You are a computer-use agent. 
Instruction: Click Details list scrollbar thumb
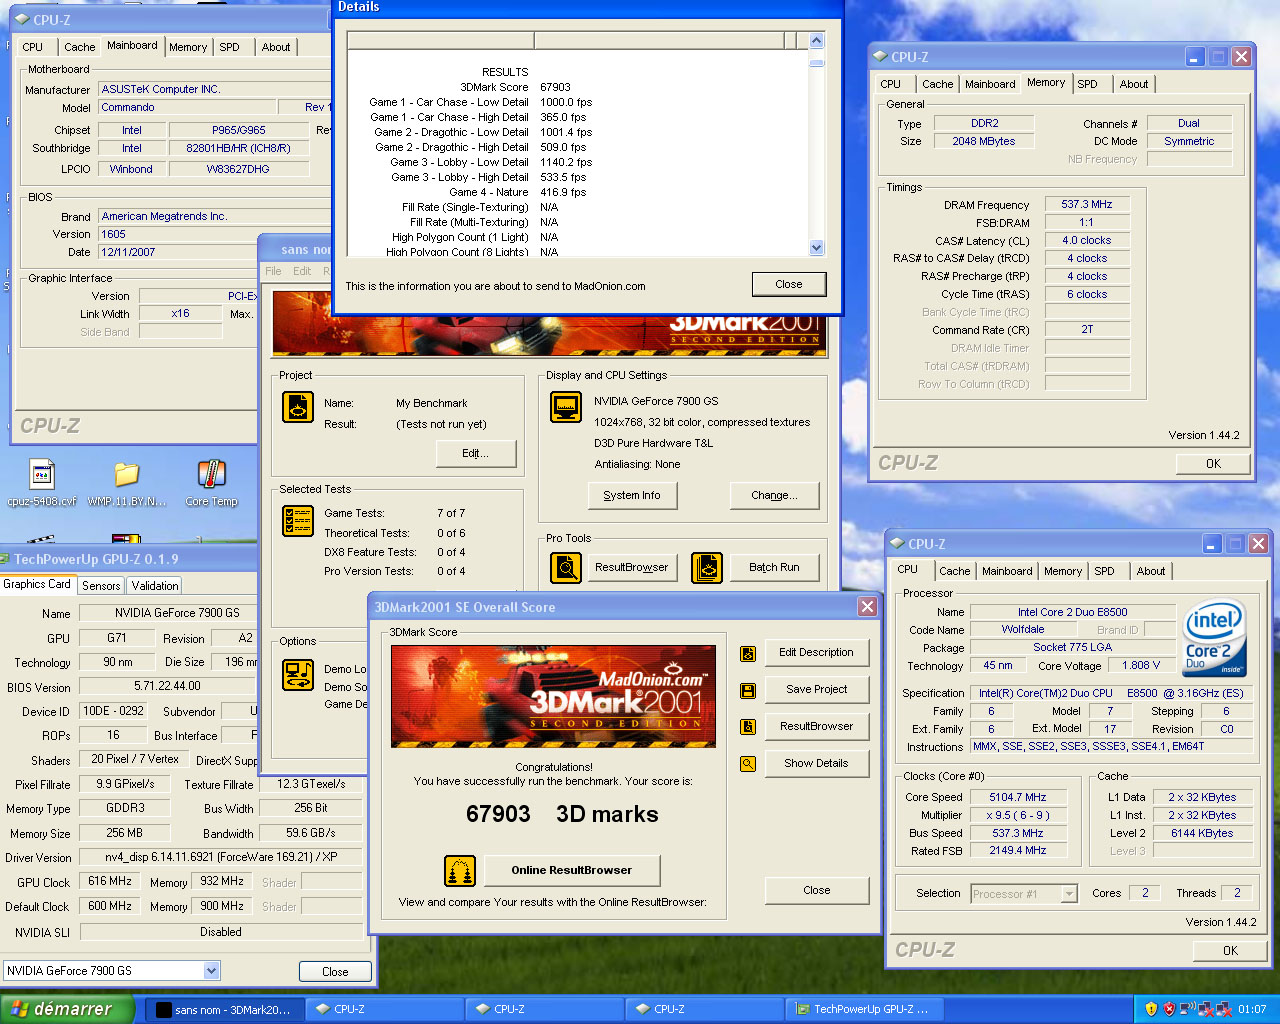coord(816,63)
